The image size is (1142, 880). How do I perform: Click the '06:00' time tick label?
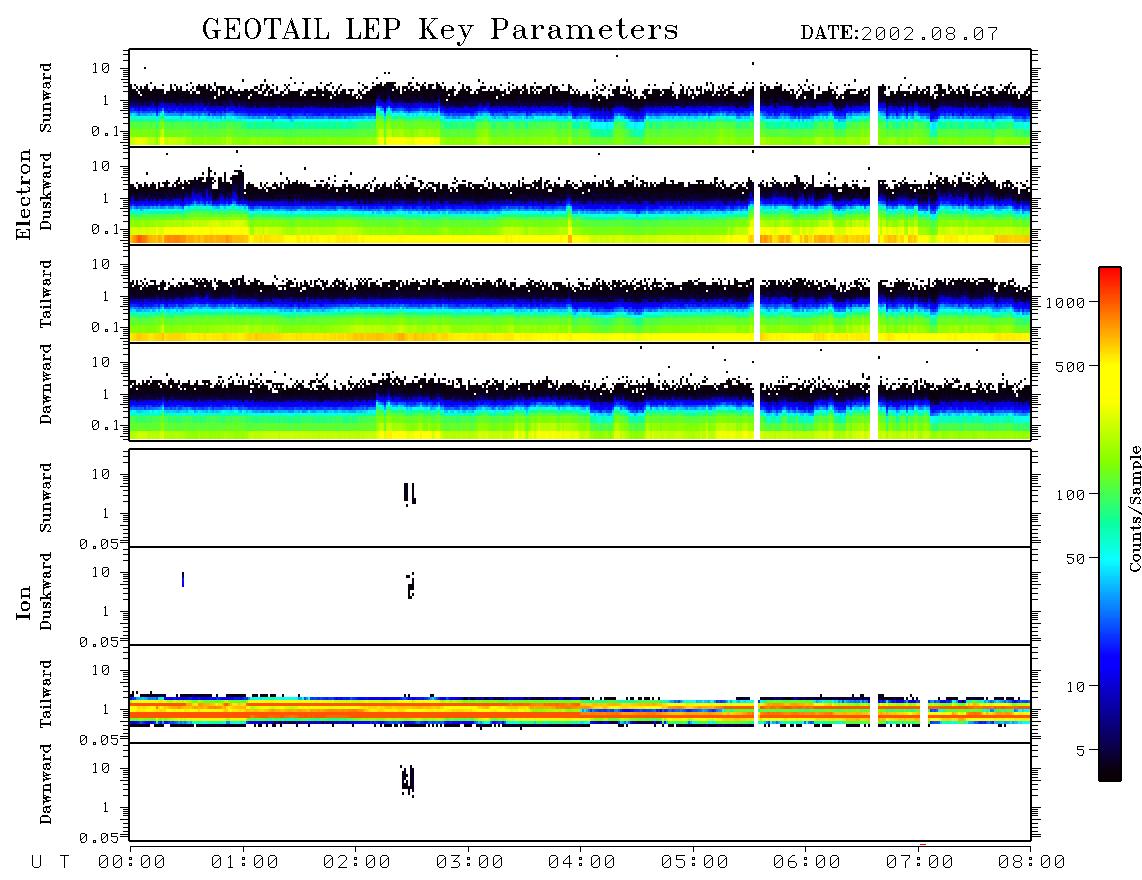807,863
